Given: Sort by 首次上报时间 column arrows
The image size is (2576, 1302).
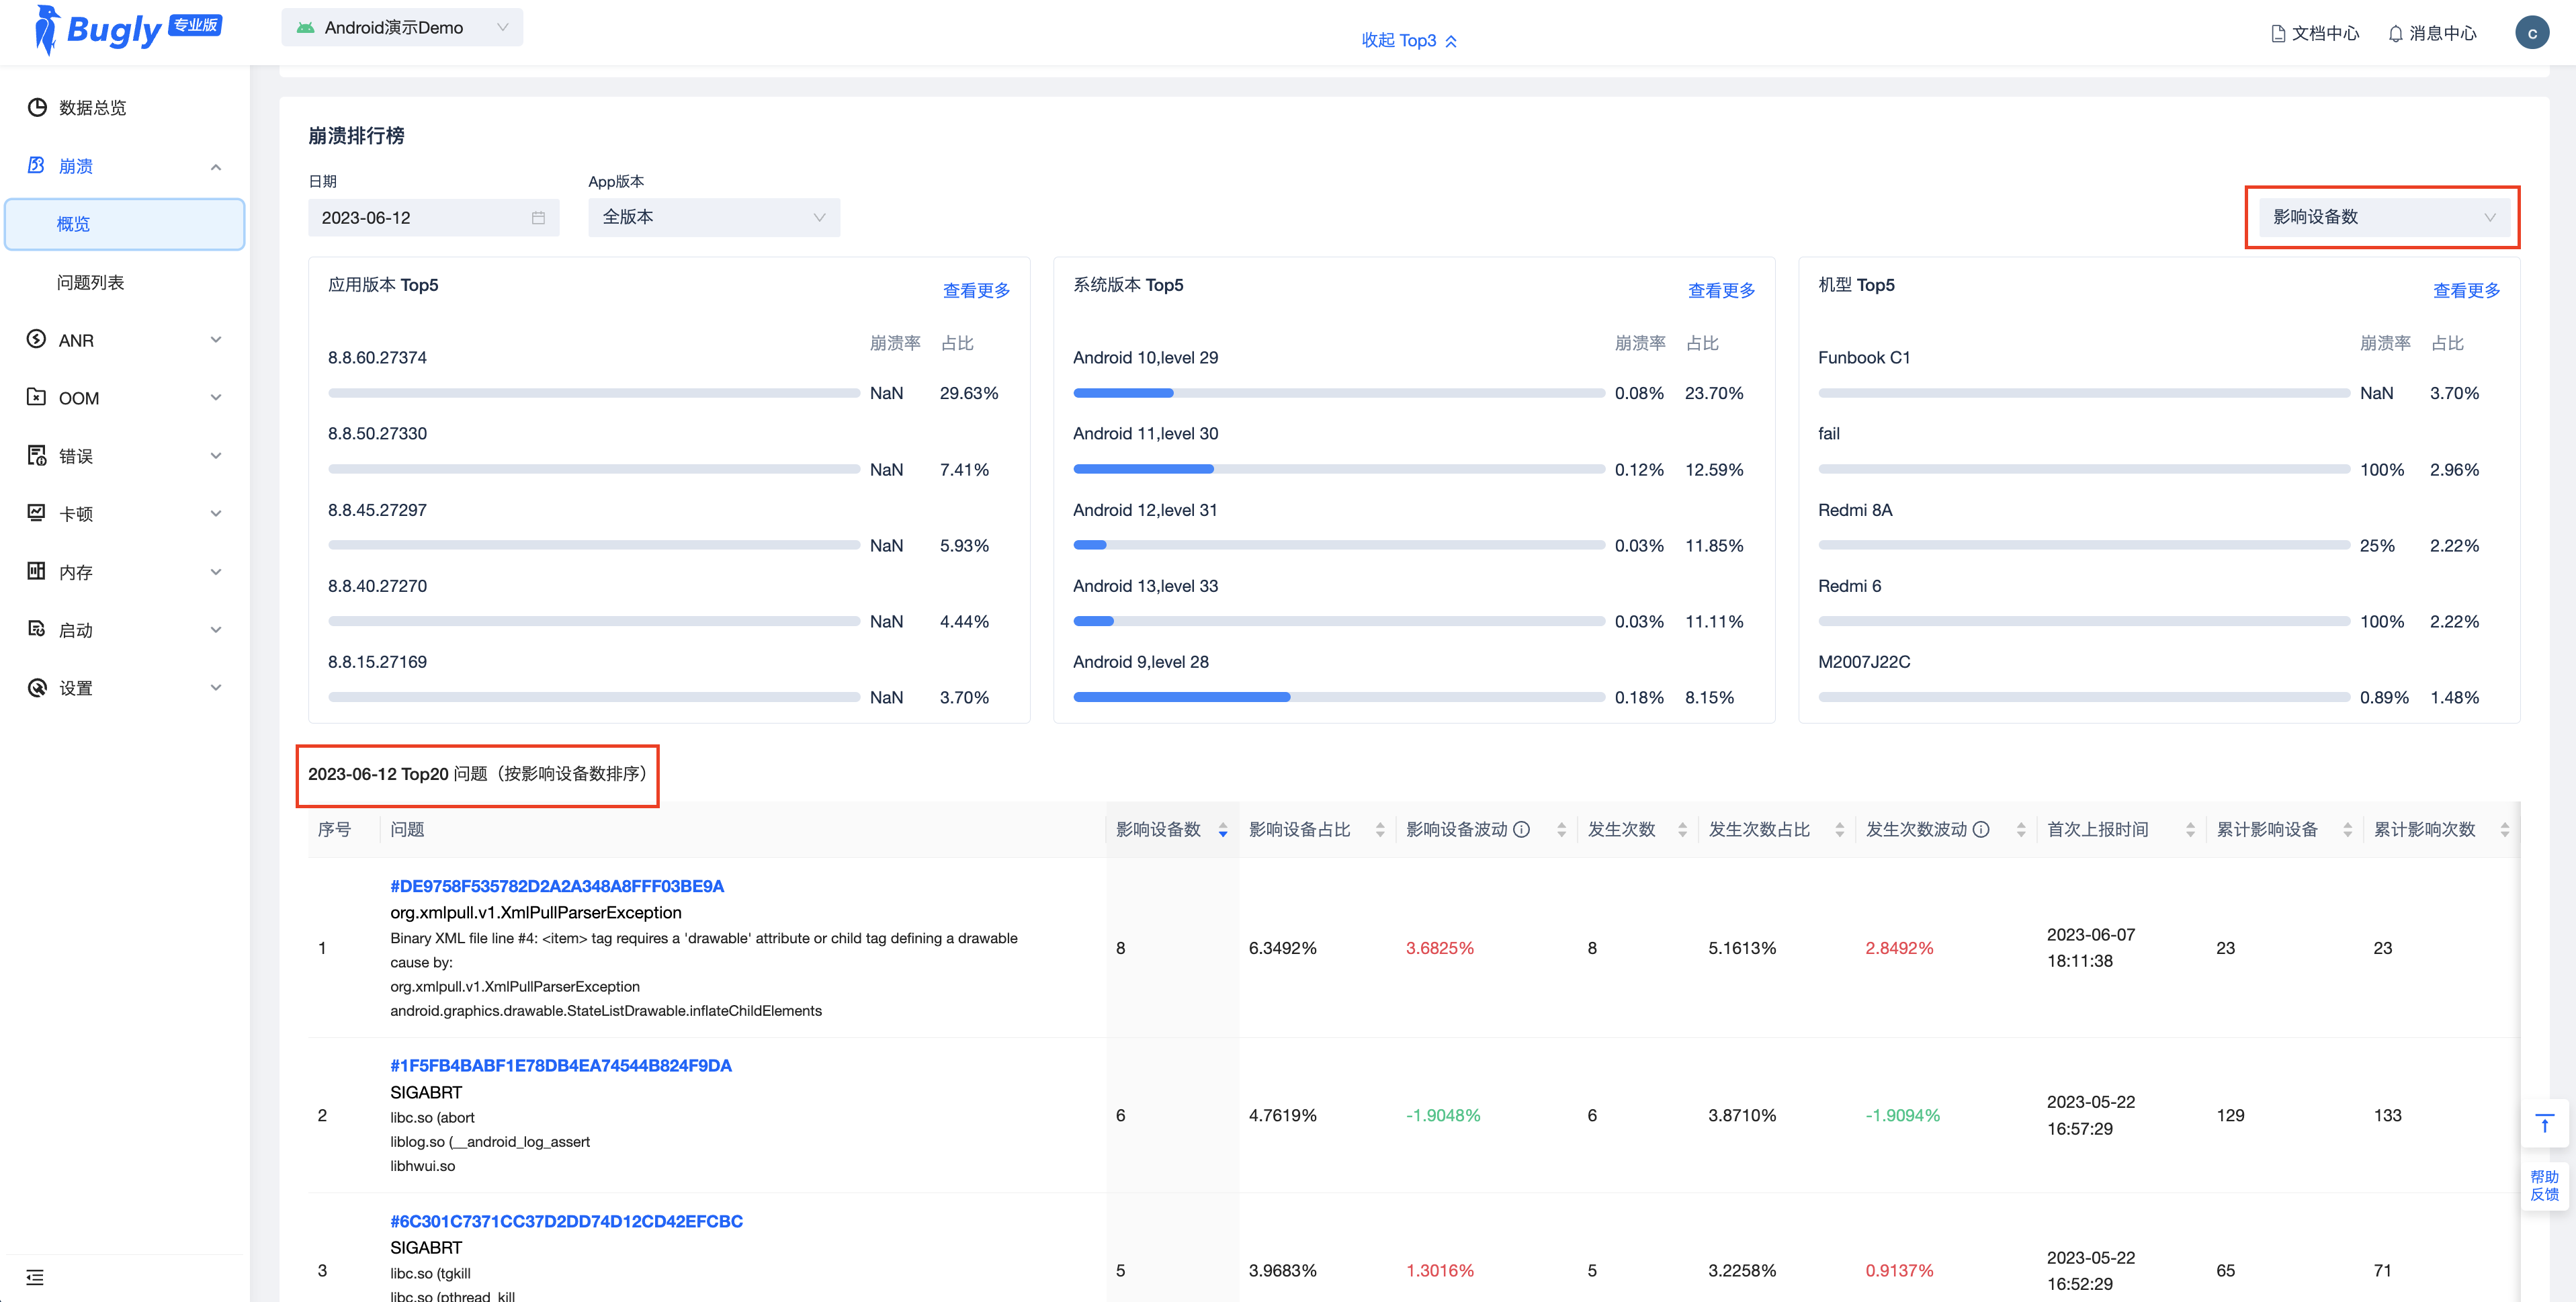Looking at the screenshot, I should point(2190,830).
